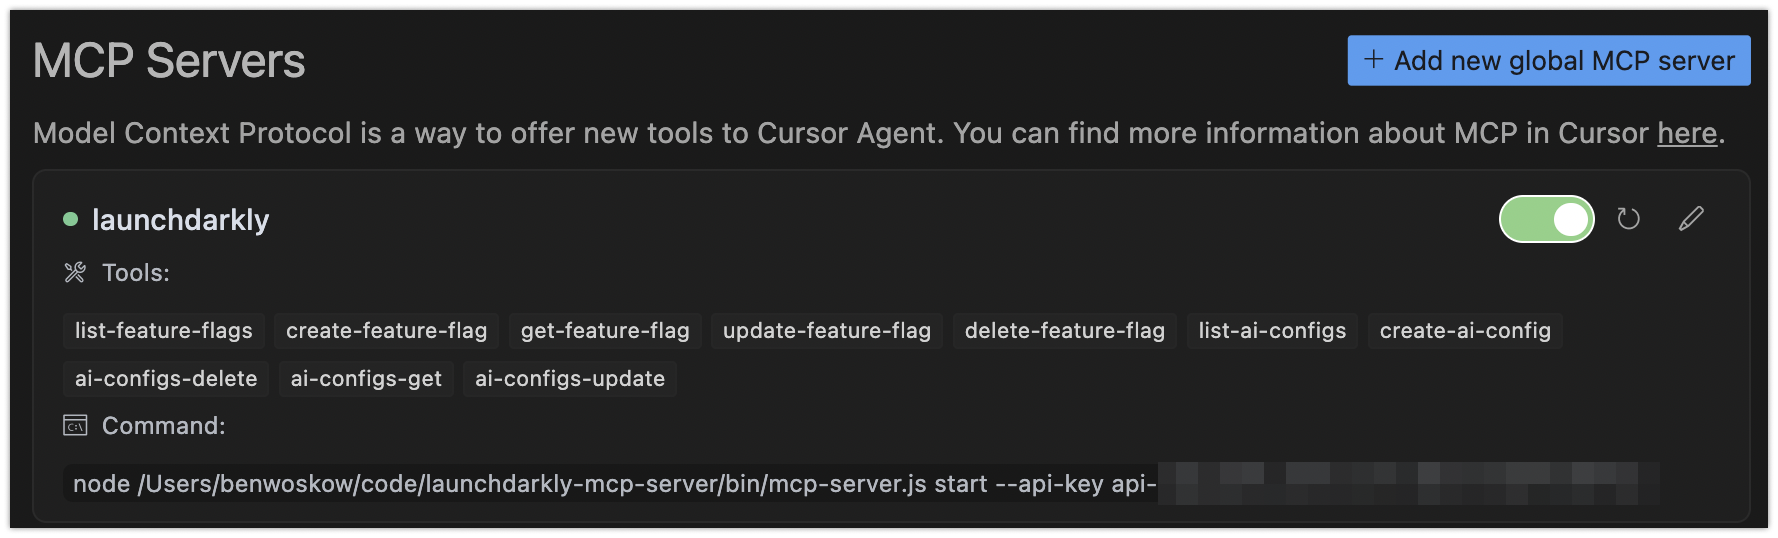This screenshot has height=538, width=1778.
Task: Click the refresh icon for launchdarkly server
Action: click(1628, 219)
